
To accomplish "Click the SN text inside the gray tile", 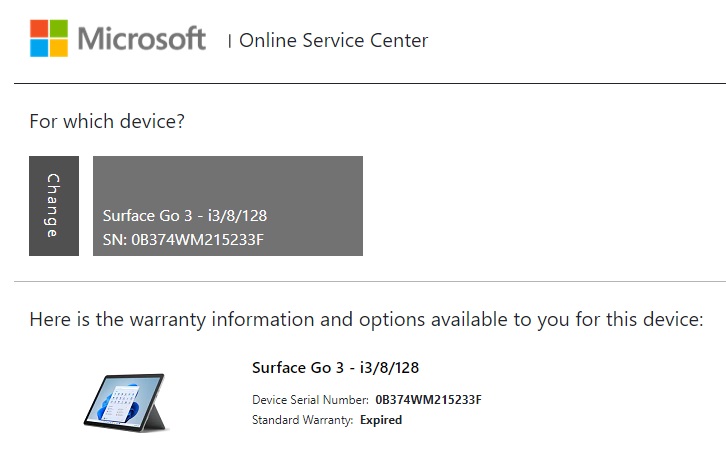I will (x=183, y=239).
